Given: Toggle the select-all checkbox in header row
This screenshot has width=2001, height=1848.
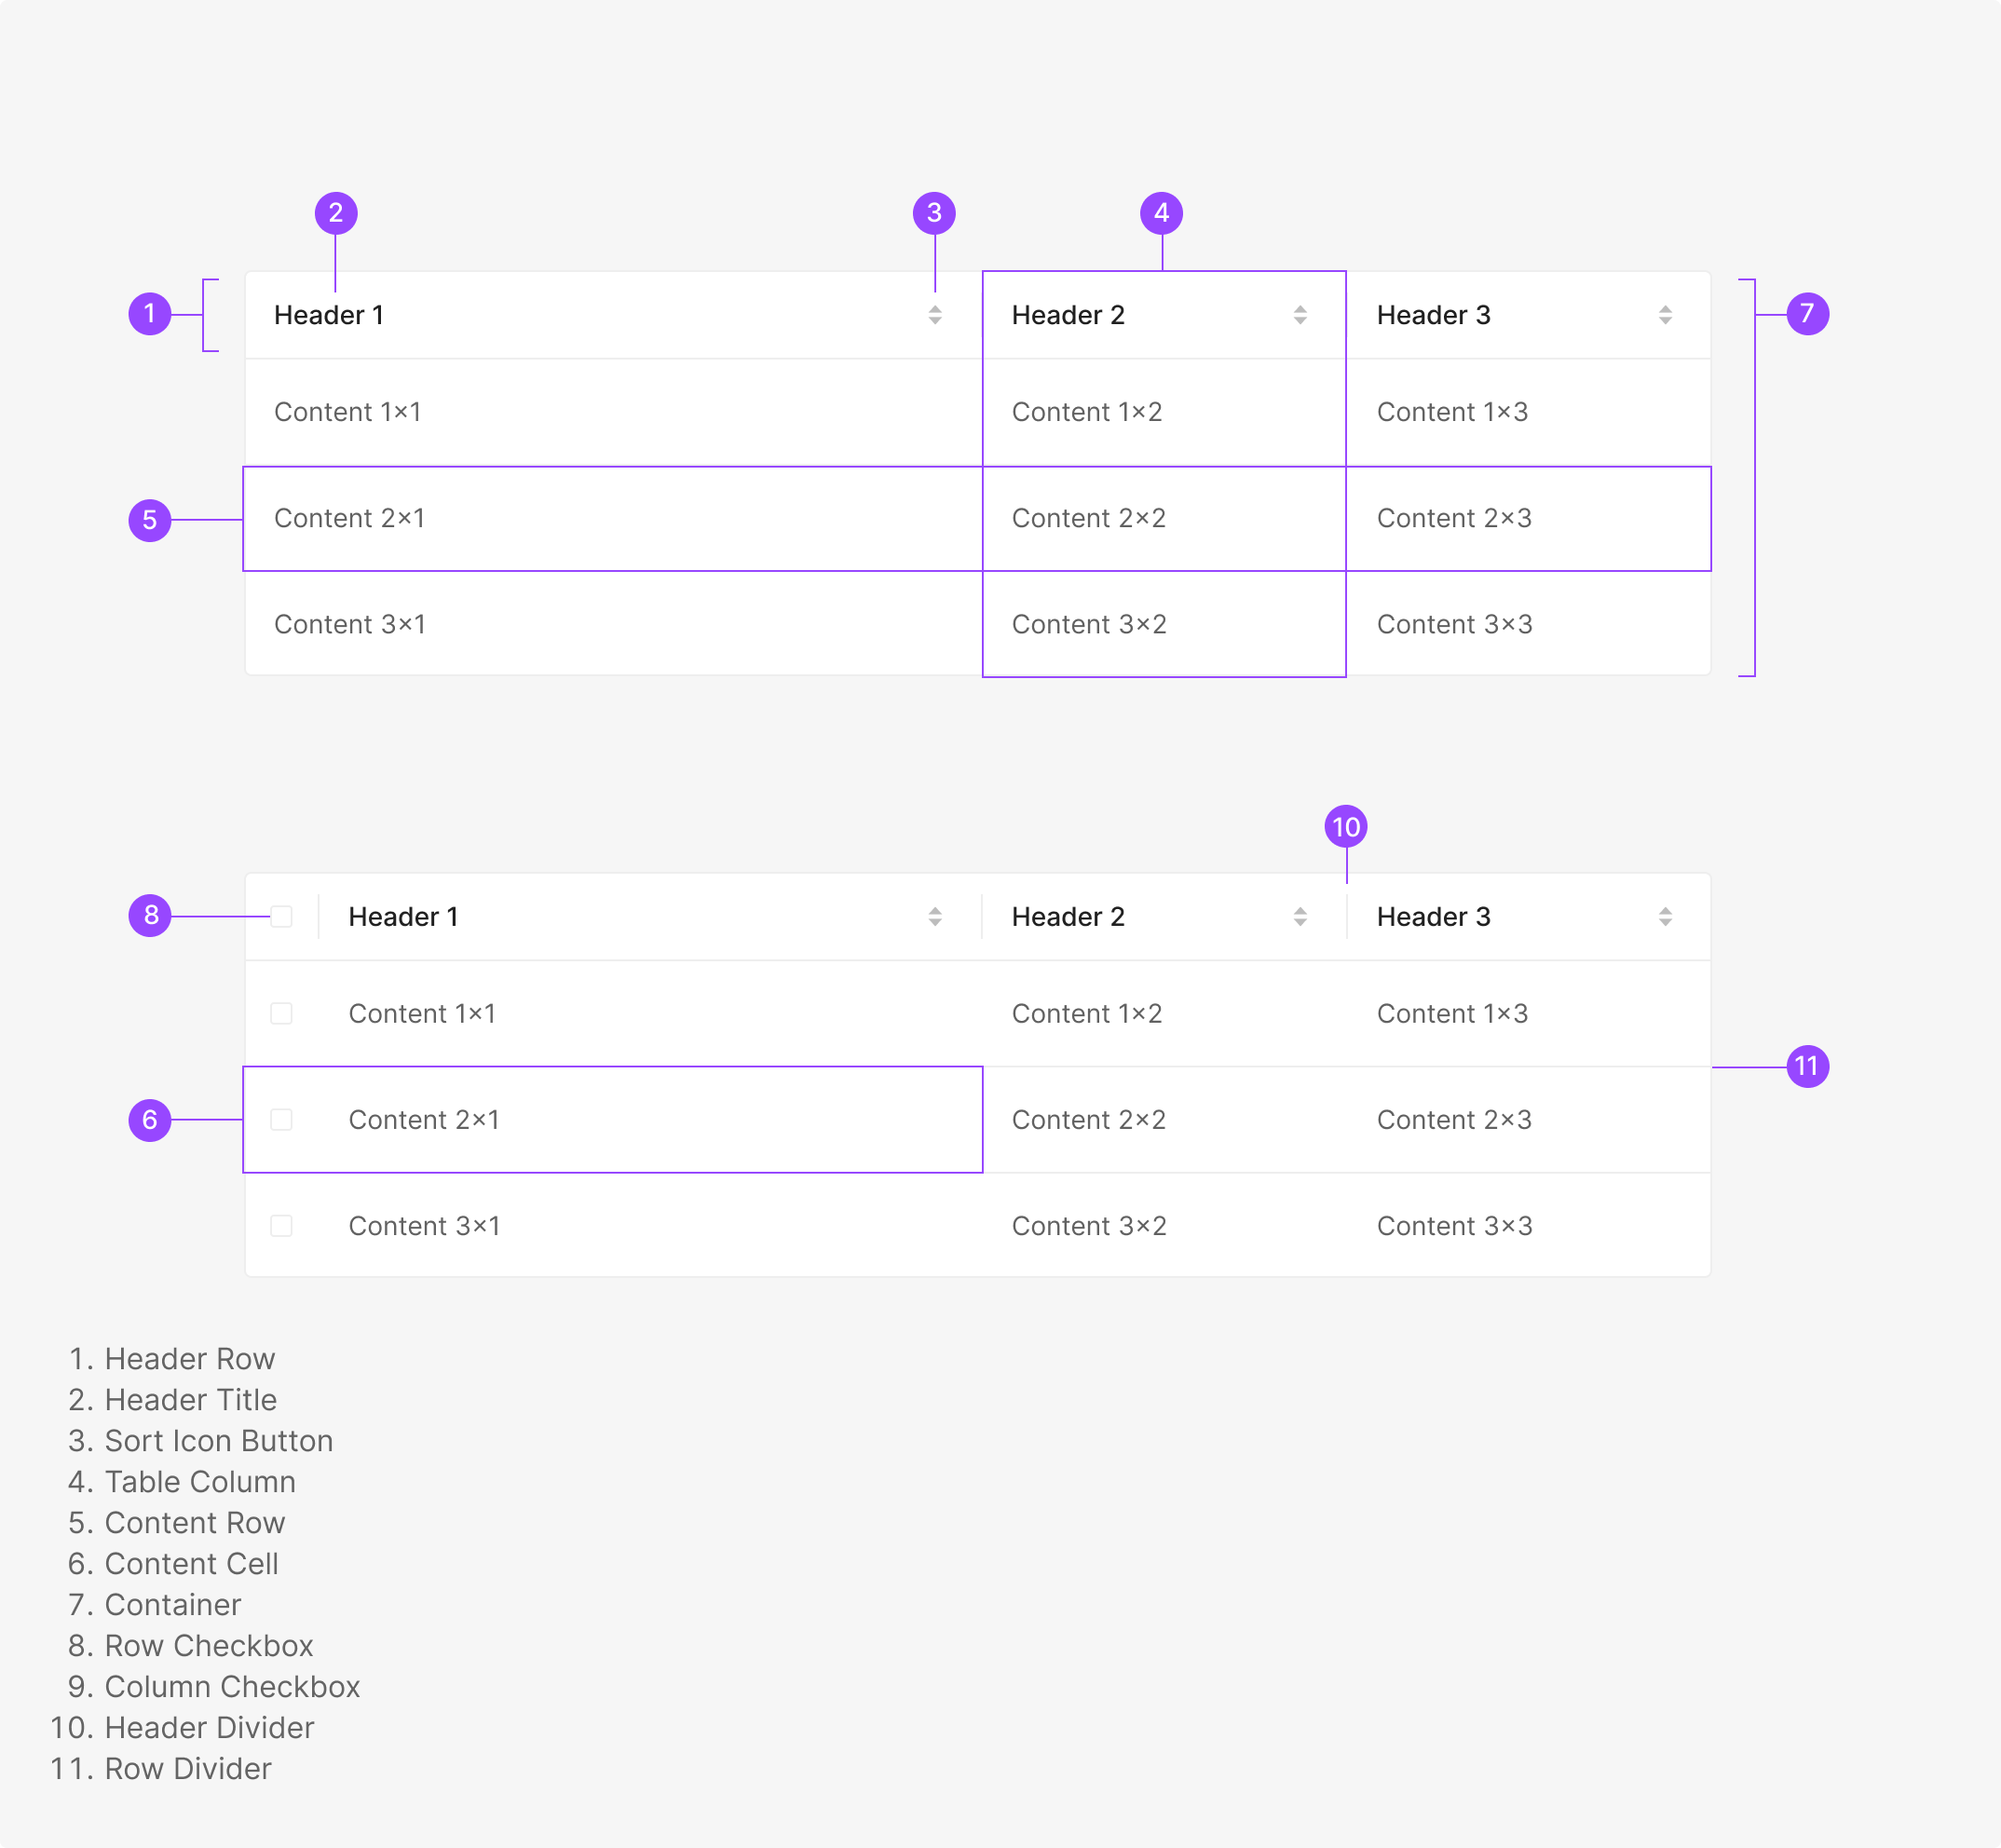Looking at the screenshot, I should (282, 917).
